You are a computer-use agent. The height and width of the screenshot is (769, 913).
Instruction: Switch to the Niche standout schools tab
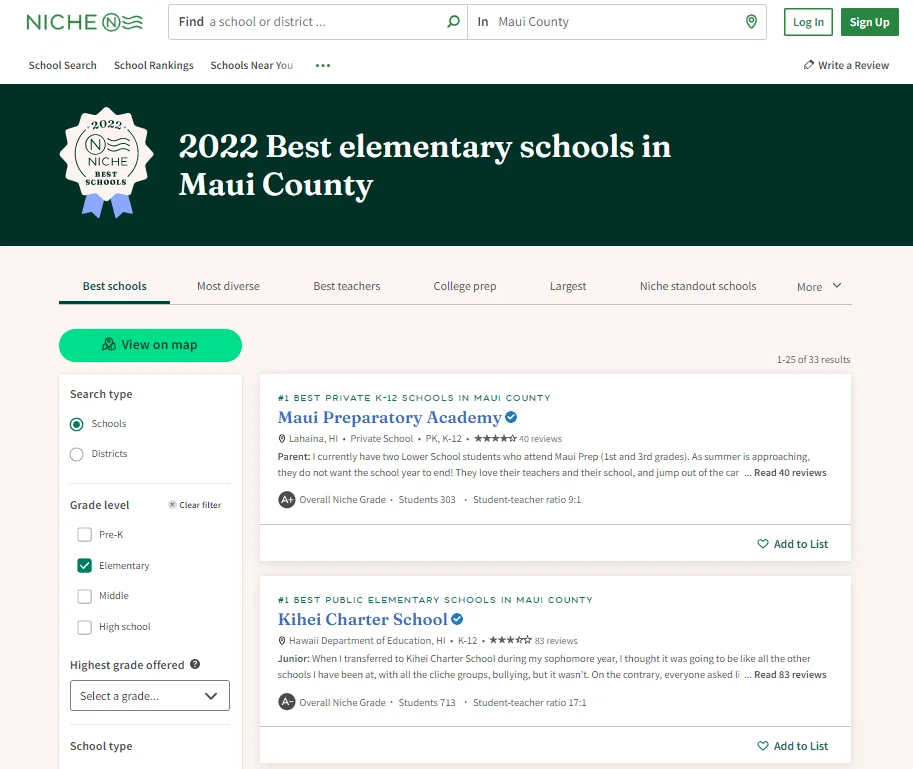point(698,286)
